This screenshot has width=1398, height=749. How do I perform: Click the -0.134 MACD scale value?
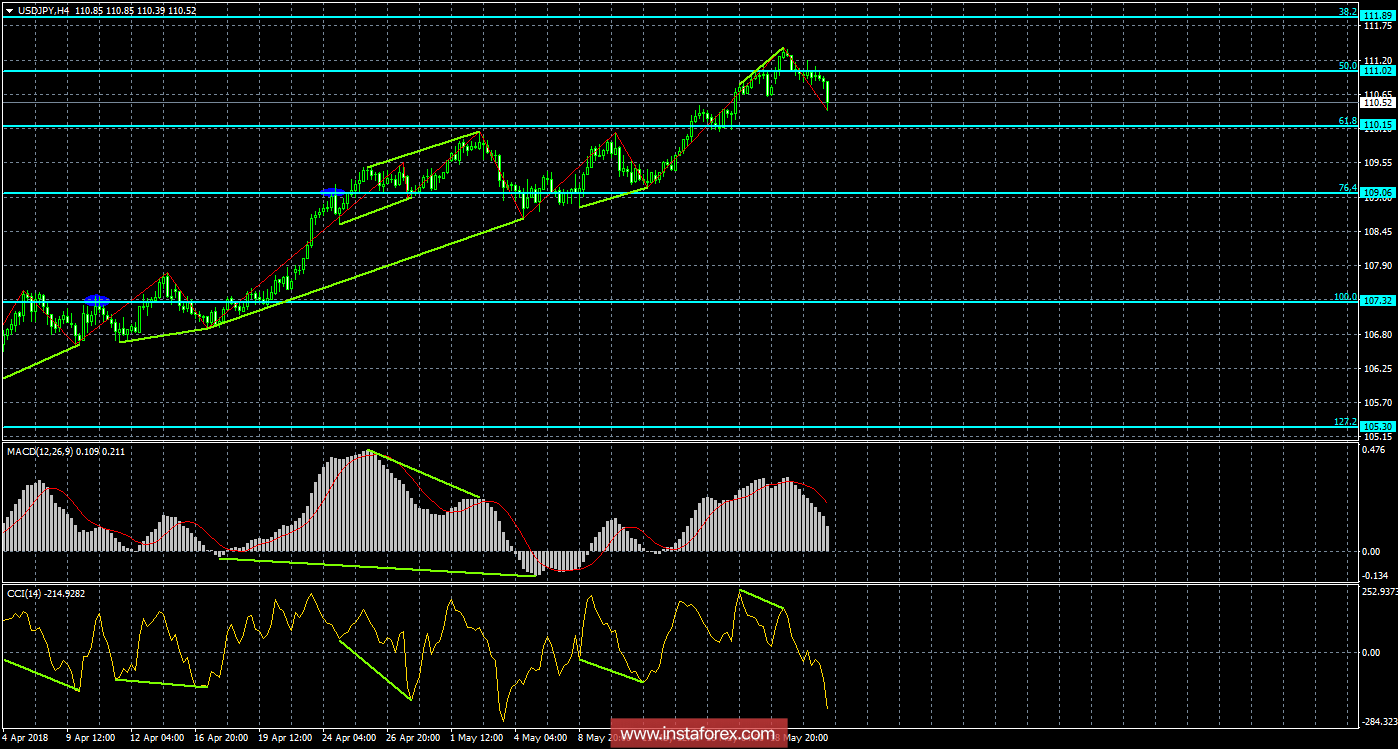coord(1377,575)
